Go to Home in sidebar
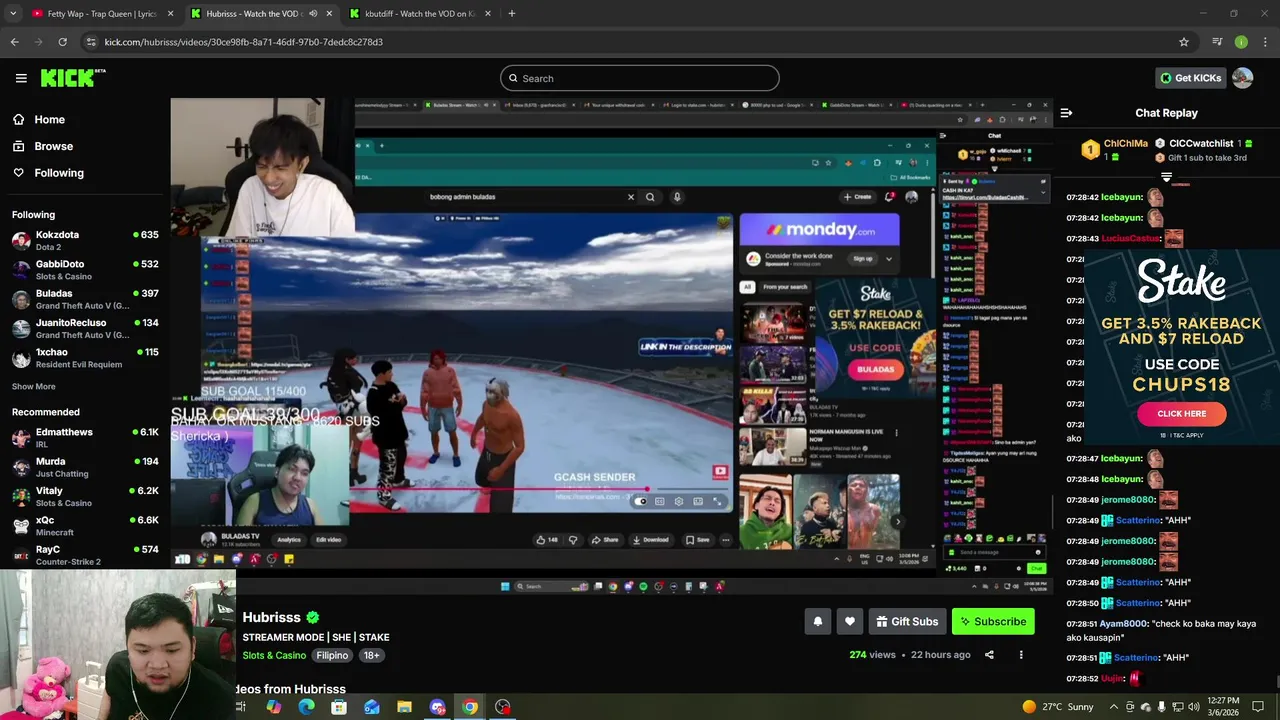 click(49, 119)
